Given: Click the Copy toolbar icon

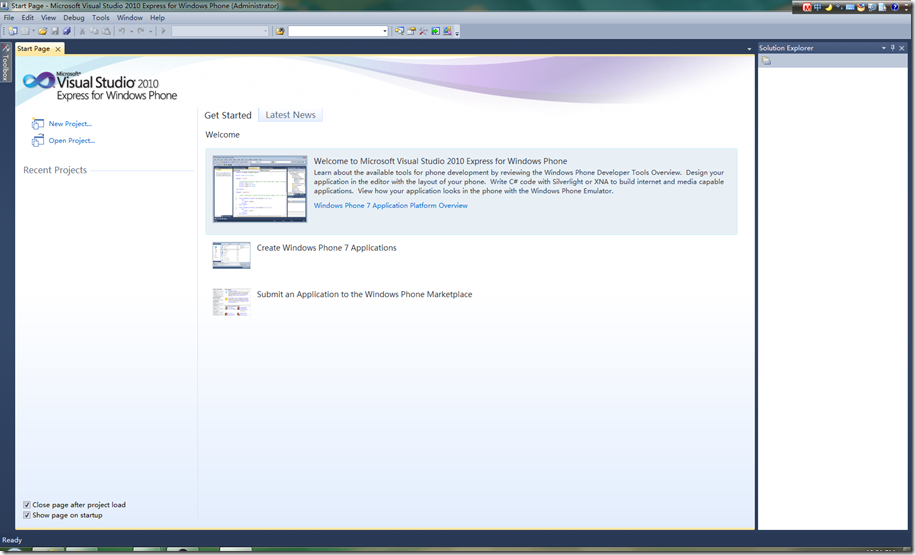Looking at the screenshot, I should pyautogui.click(x=94, y=31).
